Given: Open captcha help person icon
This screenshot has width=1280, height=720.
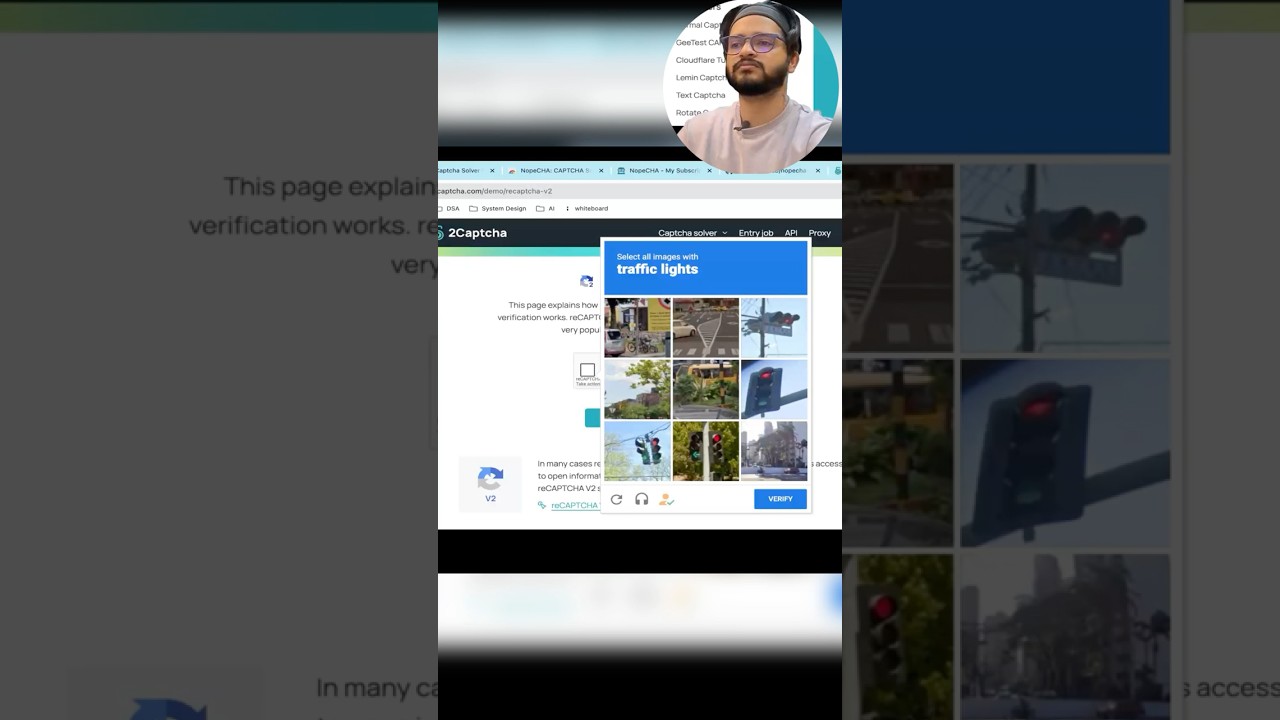Looking at the screenshot, I should (x=666, y=499).
